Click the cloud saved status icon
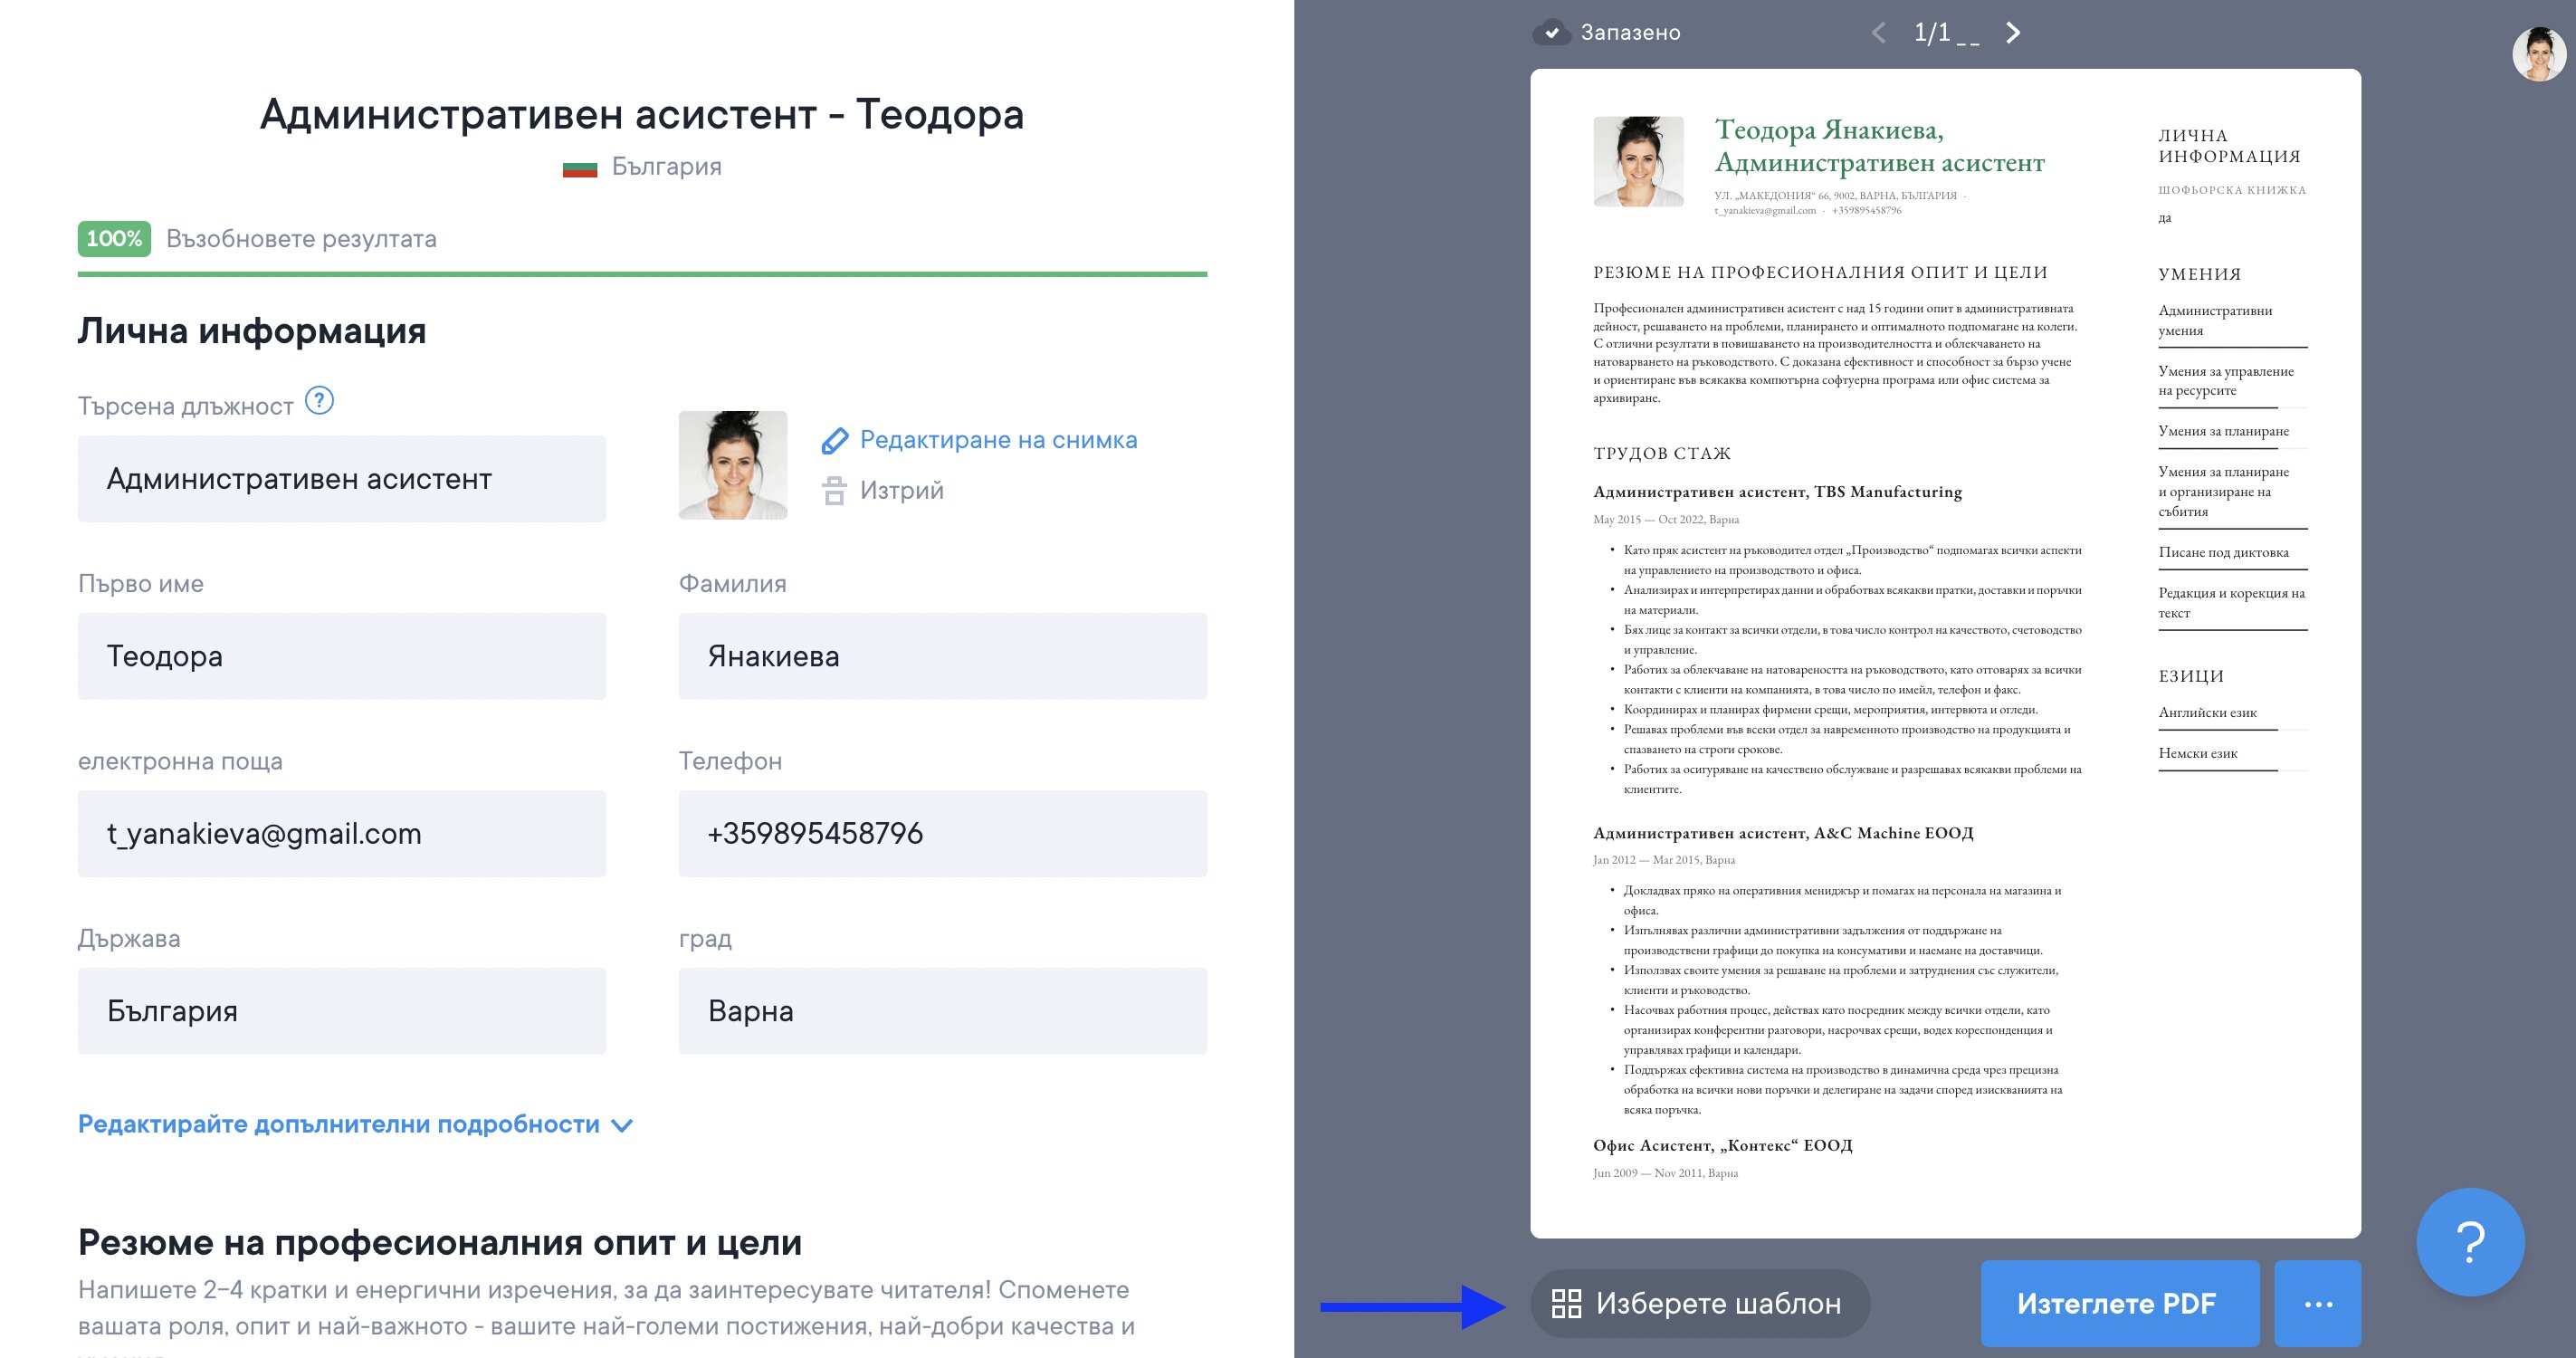Viewport: 2576px width, 1358px height. click(x=1551, y=33)
